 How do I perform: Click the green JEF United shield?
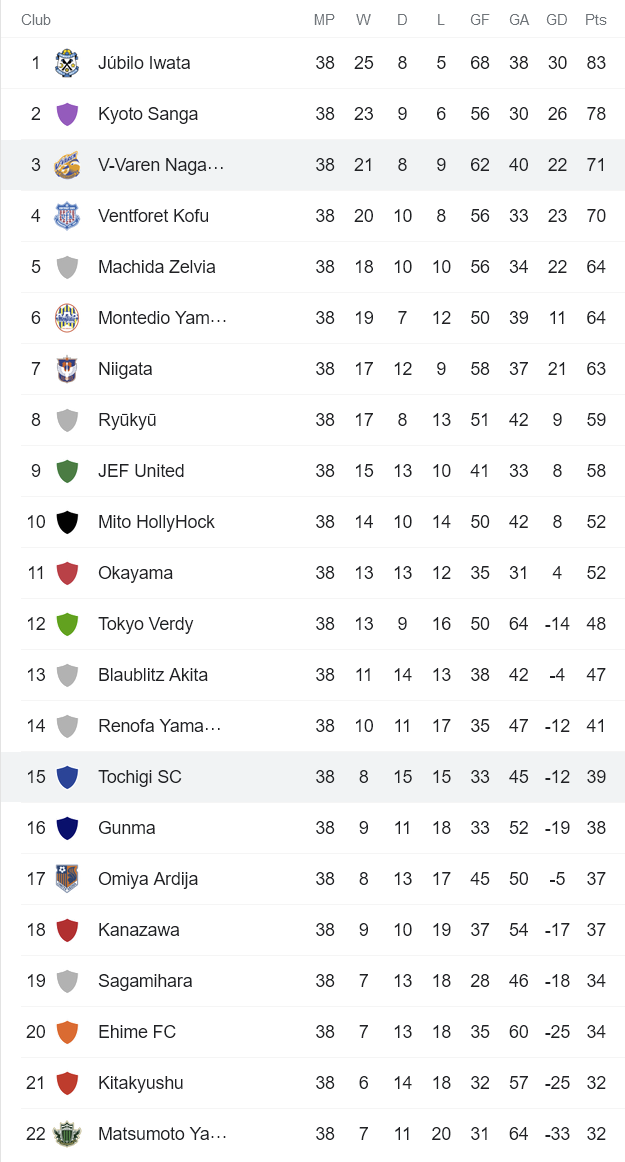[x=67, y=471]
